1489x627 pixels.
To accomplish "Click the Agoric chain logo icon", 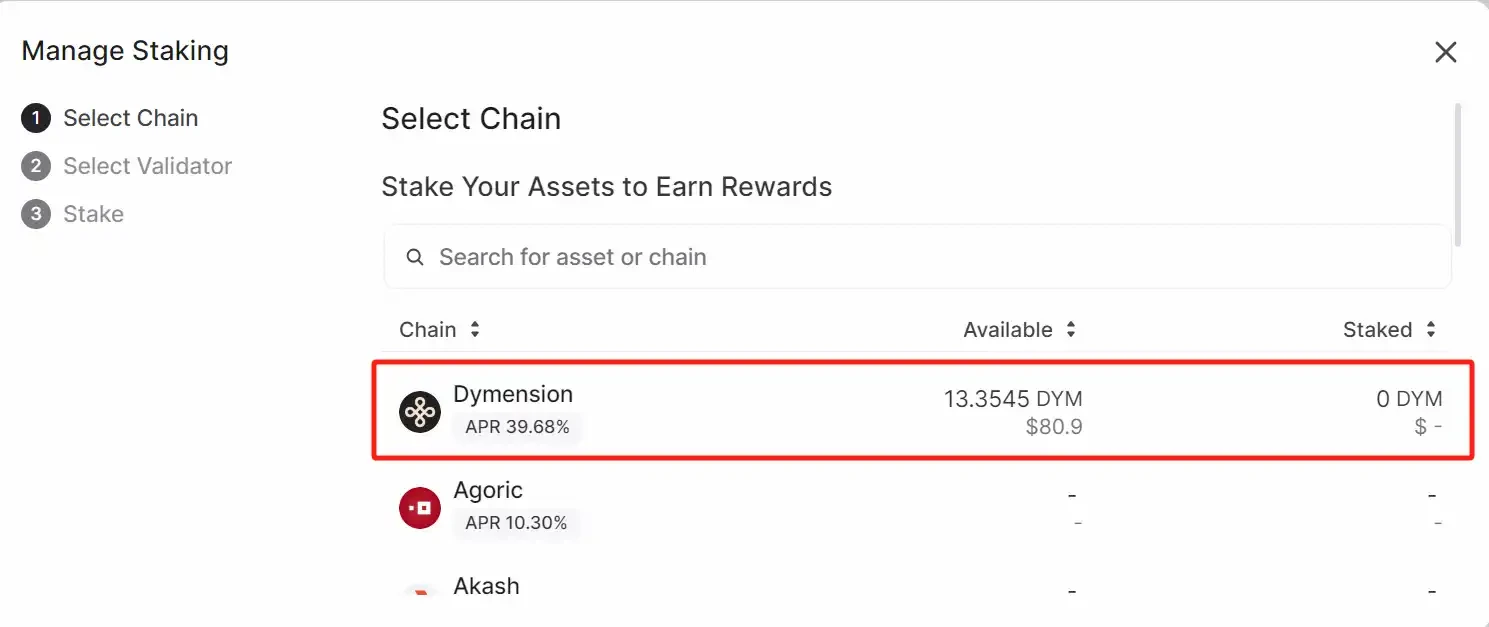I will click(x=420, y=508).
